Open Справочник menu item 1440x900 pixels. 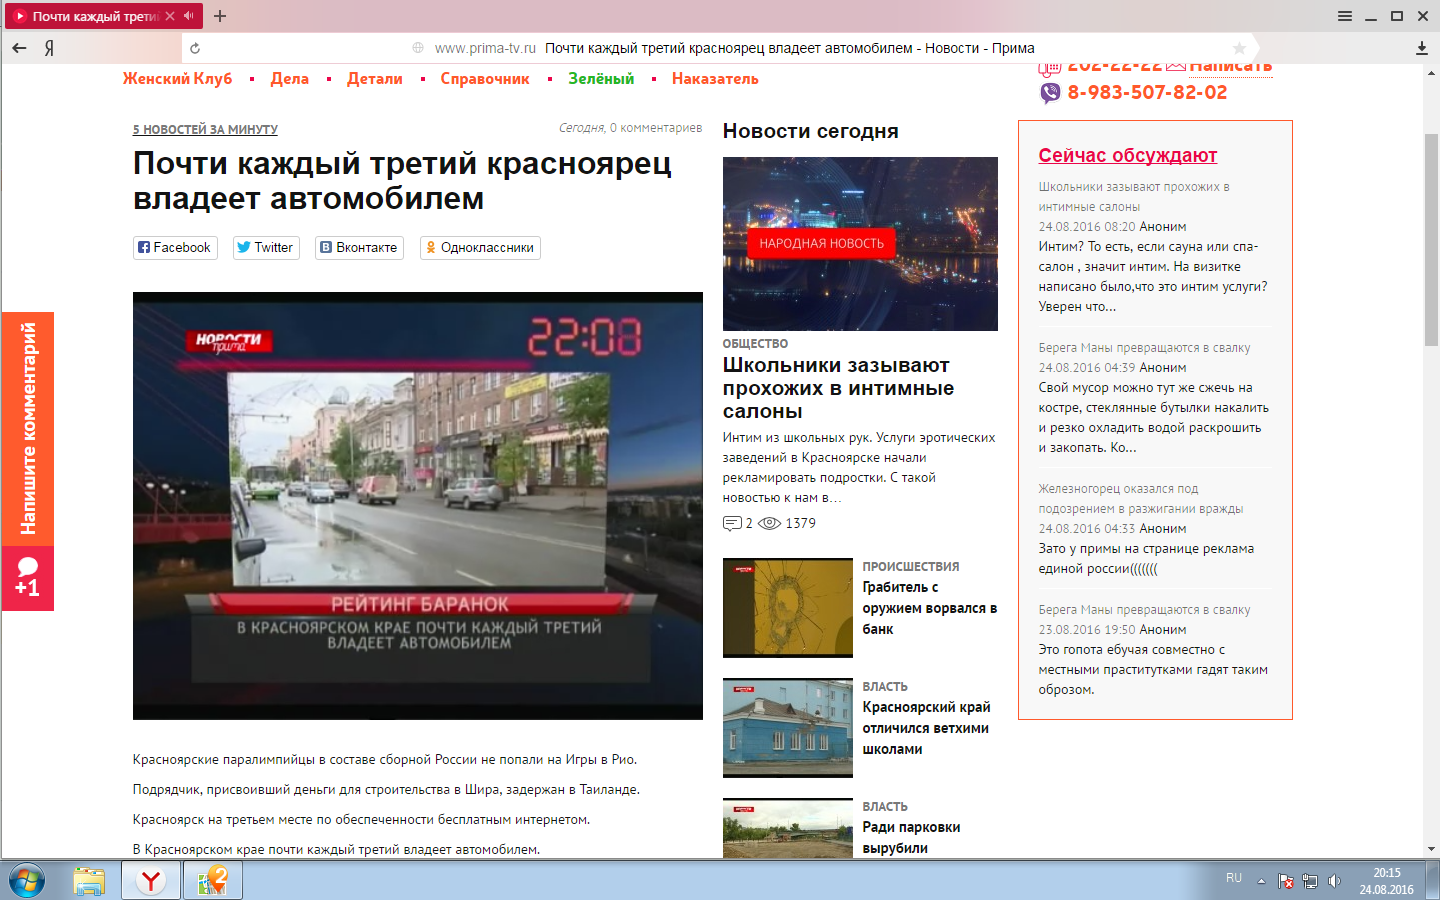click(x=485, y=79)
